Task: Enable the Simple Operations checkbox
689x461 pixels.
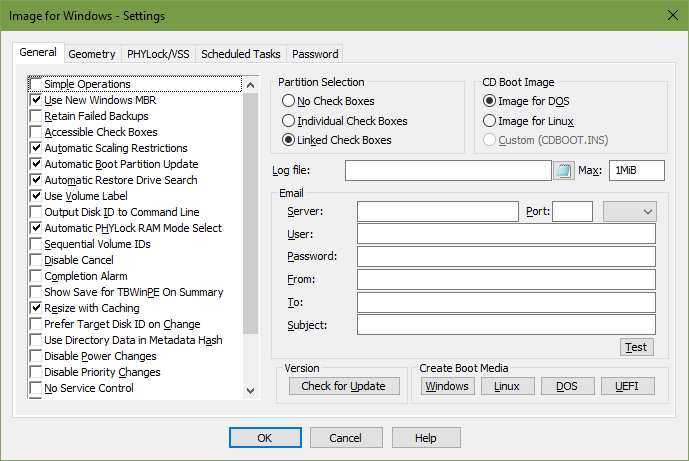Action: coord(36,84)
